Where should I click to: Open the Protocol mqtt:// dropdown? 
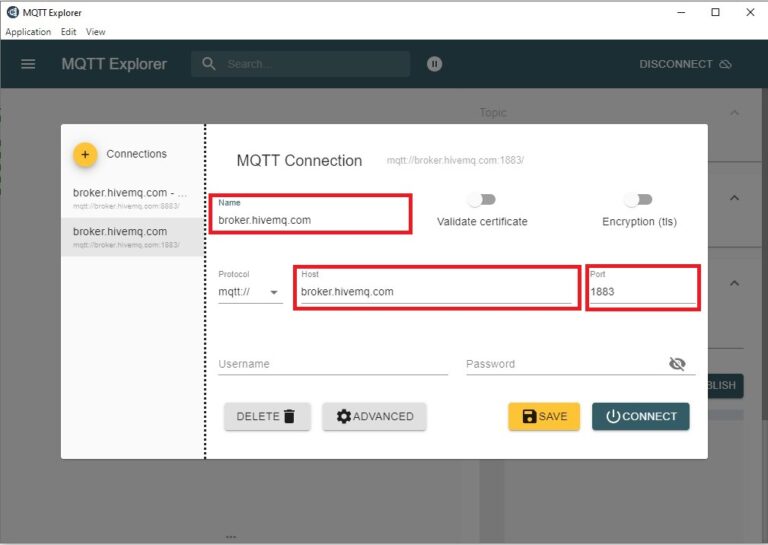click(x=250, y=292)
